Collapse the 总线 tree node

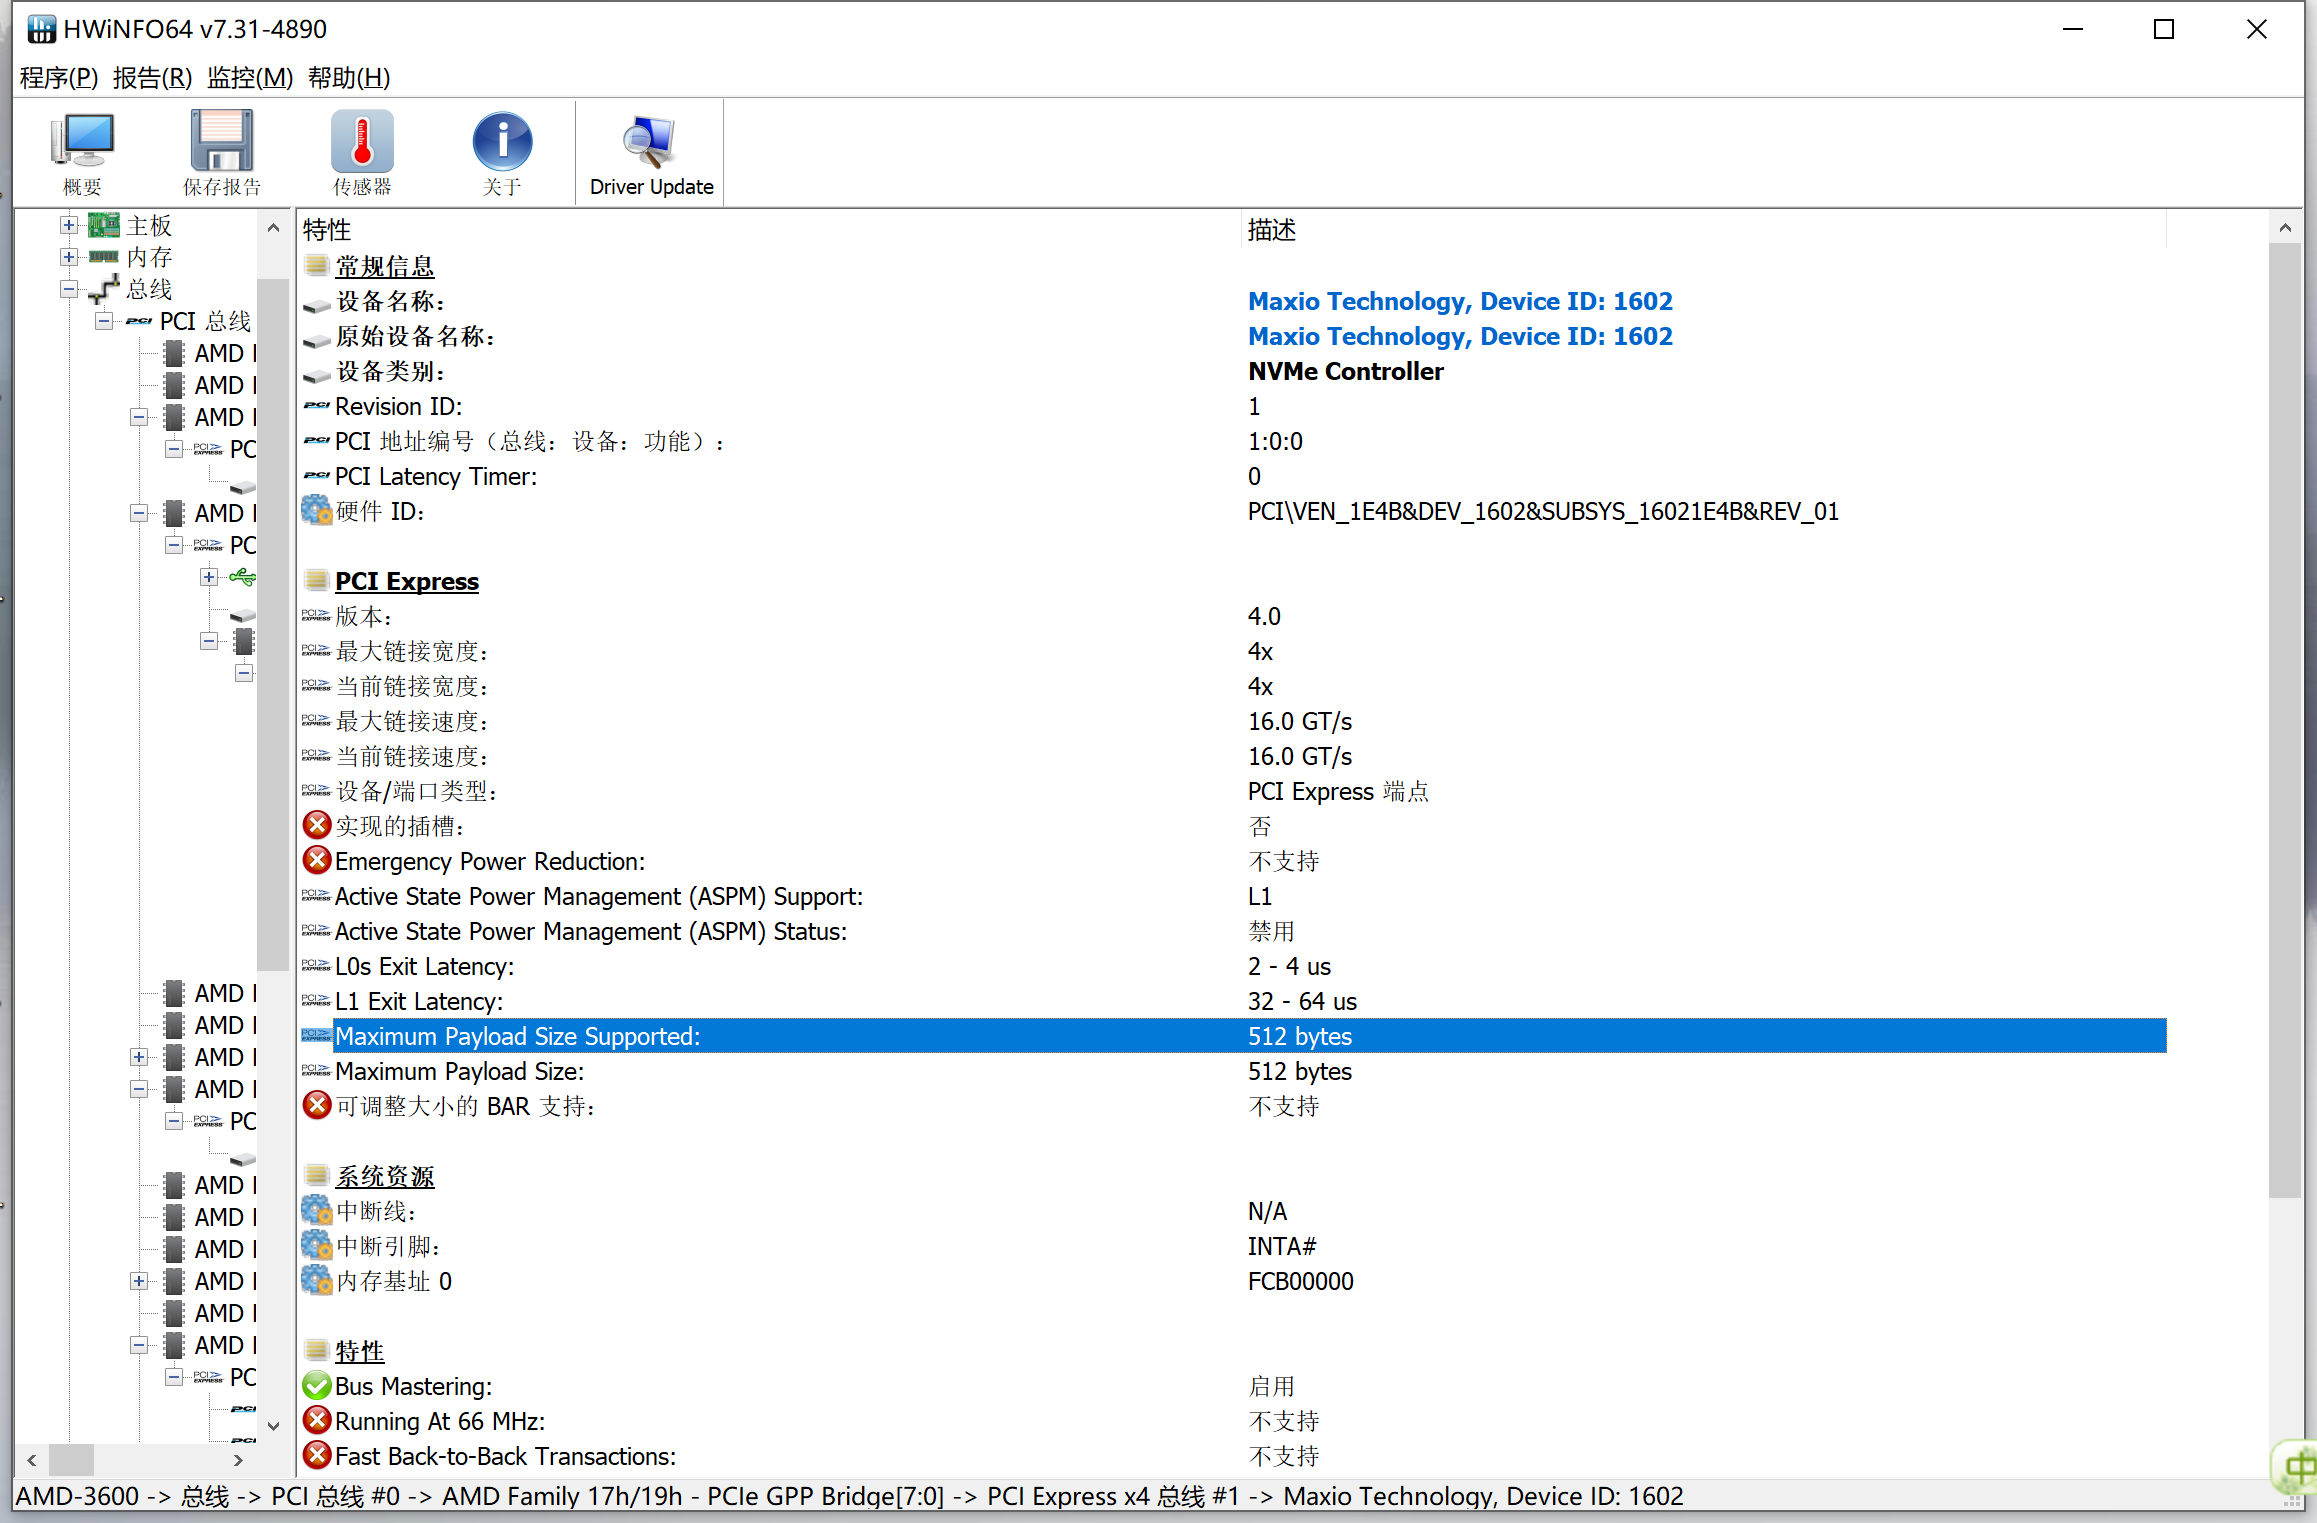(69, 290)
